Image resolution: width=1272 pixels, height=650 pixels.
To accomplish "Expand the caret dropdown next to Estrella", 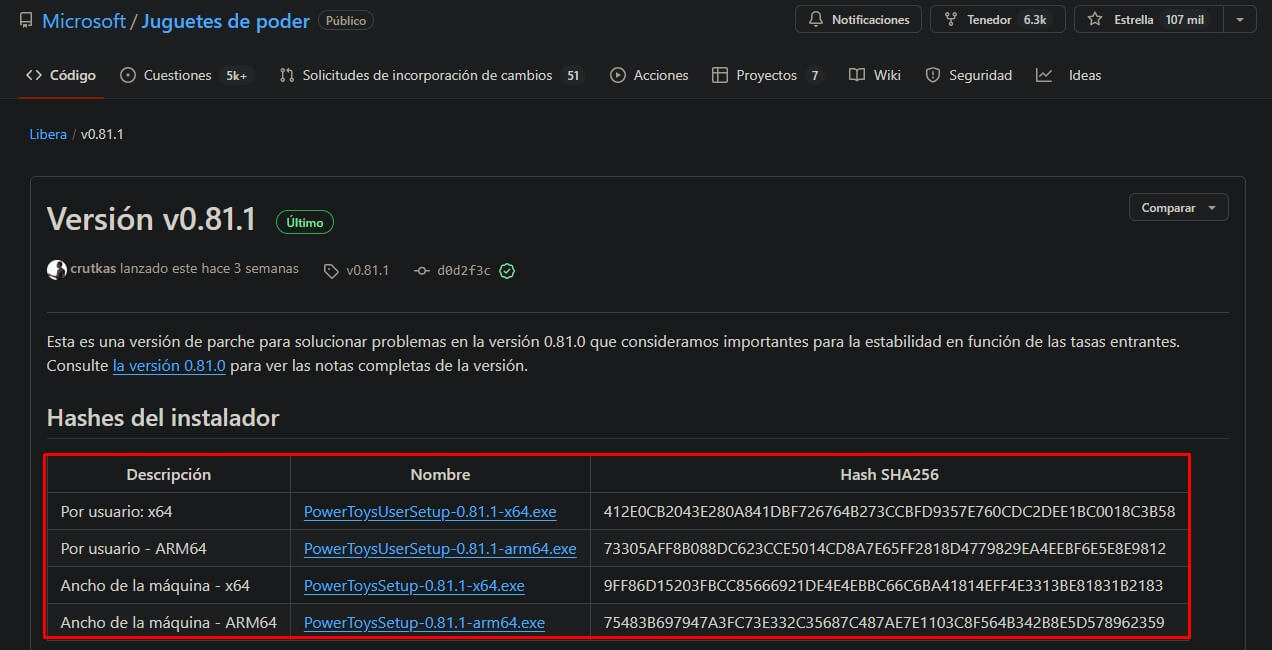I will [x=1240, y=20].
